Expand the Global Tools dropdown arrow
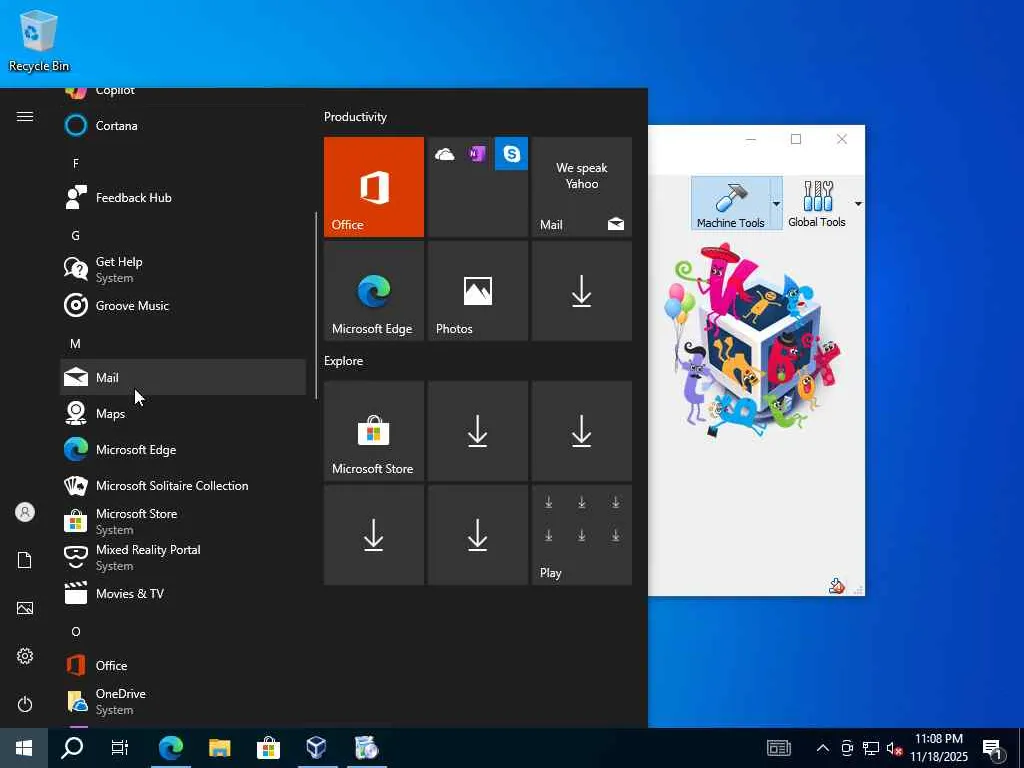Viewport: 1024px width, 768px height. click(x=858, y=204)
